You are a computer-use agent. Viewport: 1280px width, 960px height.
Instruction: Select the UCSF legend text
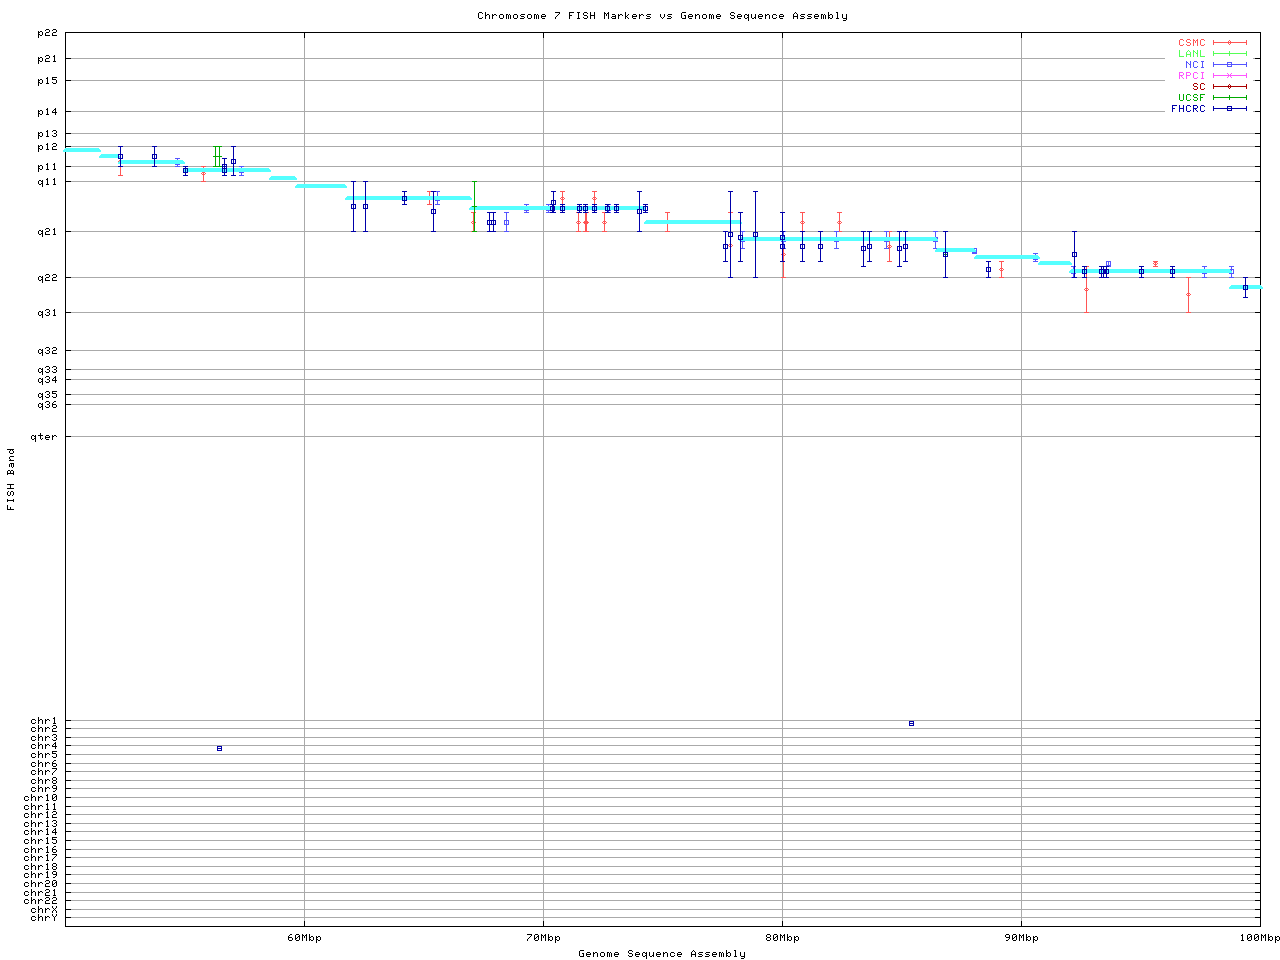click(x=1192, y=97)
